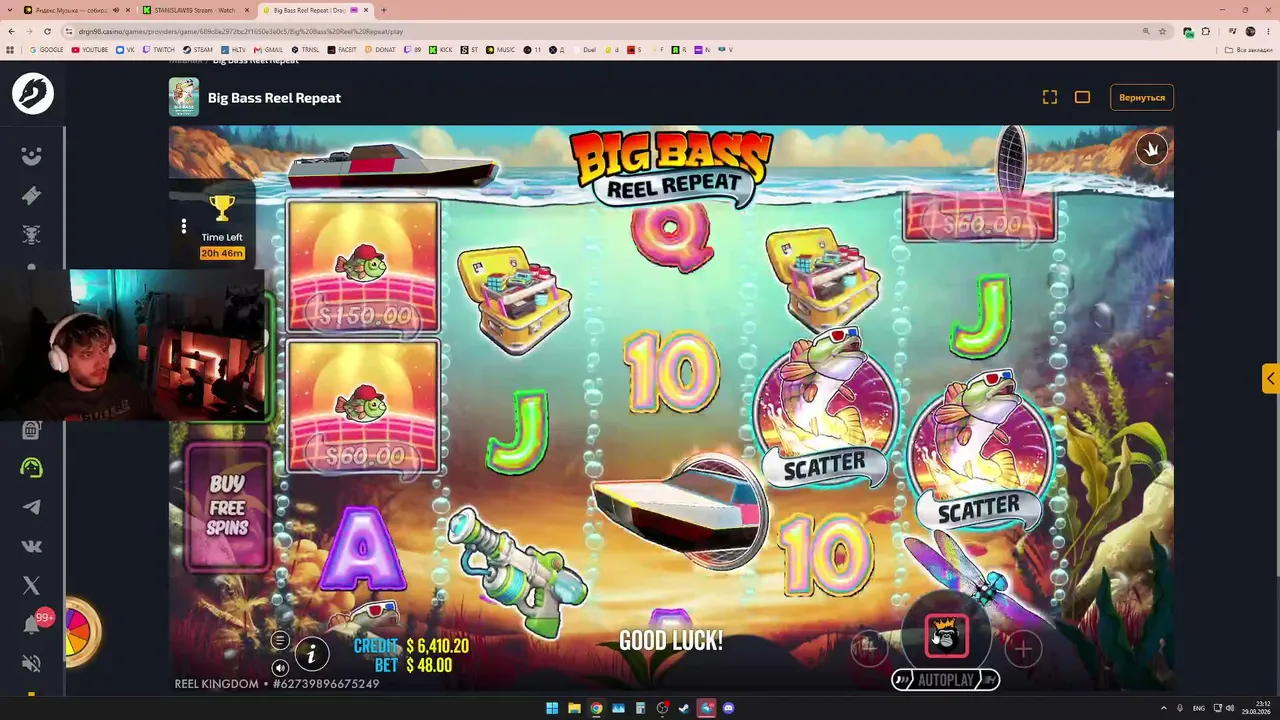Bookmark this page with the star icon
This screenshot has height=720, width=1280.
point(1162,31)
